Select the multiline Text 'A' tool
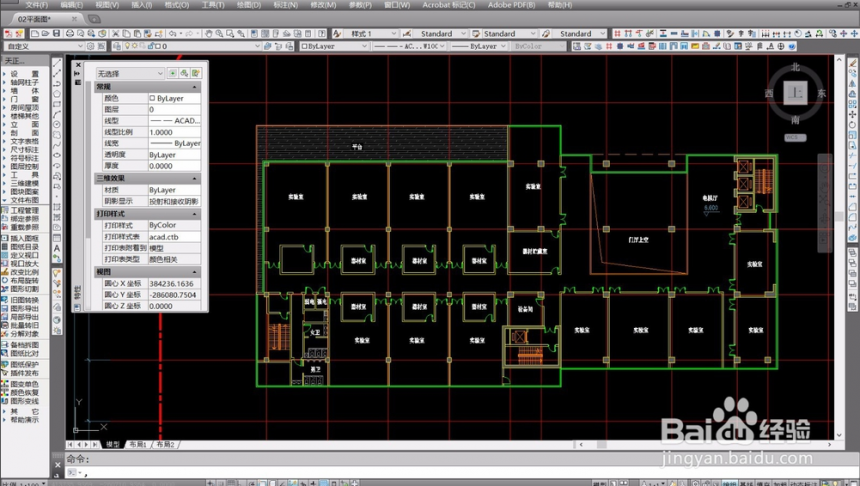The image size is (860, 486). click(x=57, y=248)
